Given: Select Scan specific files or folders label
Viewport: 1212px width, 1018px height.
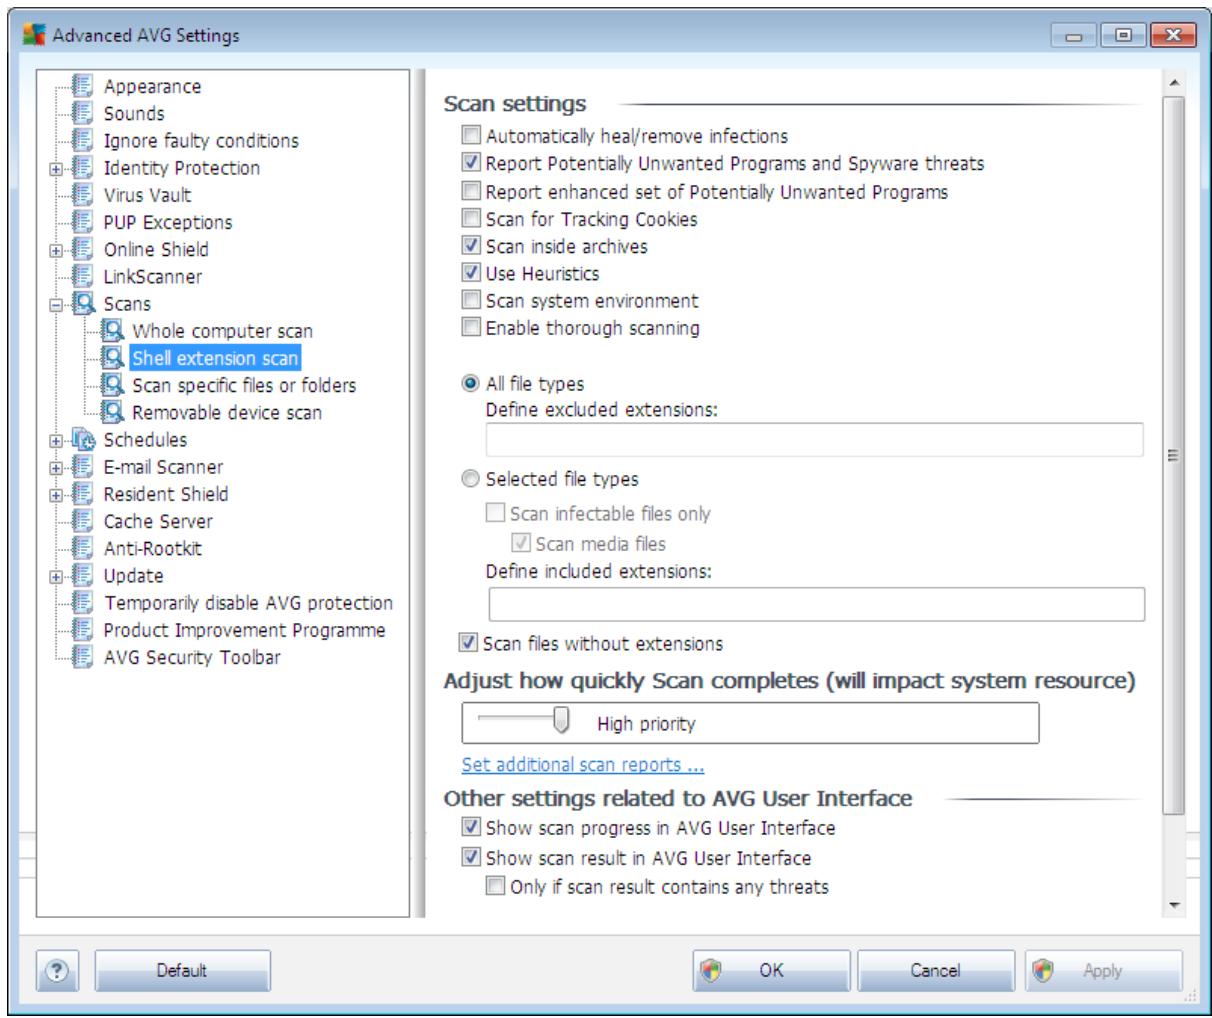Looking at the screenshot, I should (x=244, y=385).
